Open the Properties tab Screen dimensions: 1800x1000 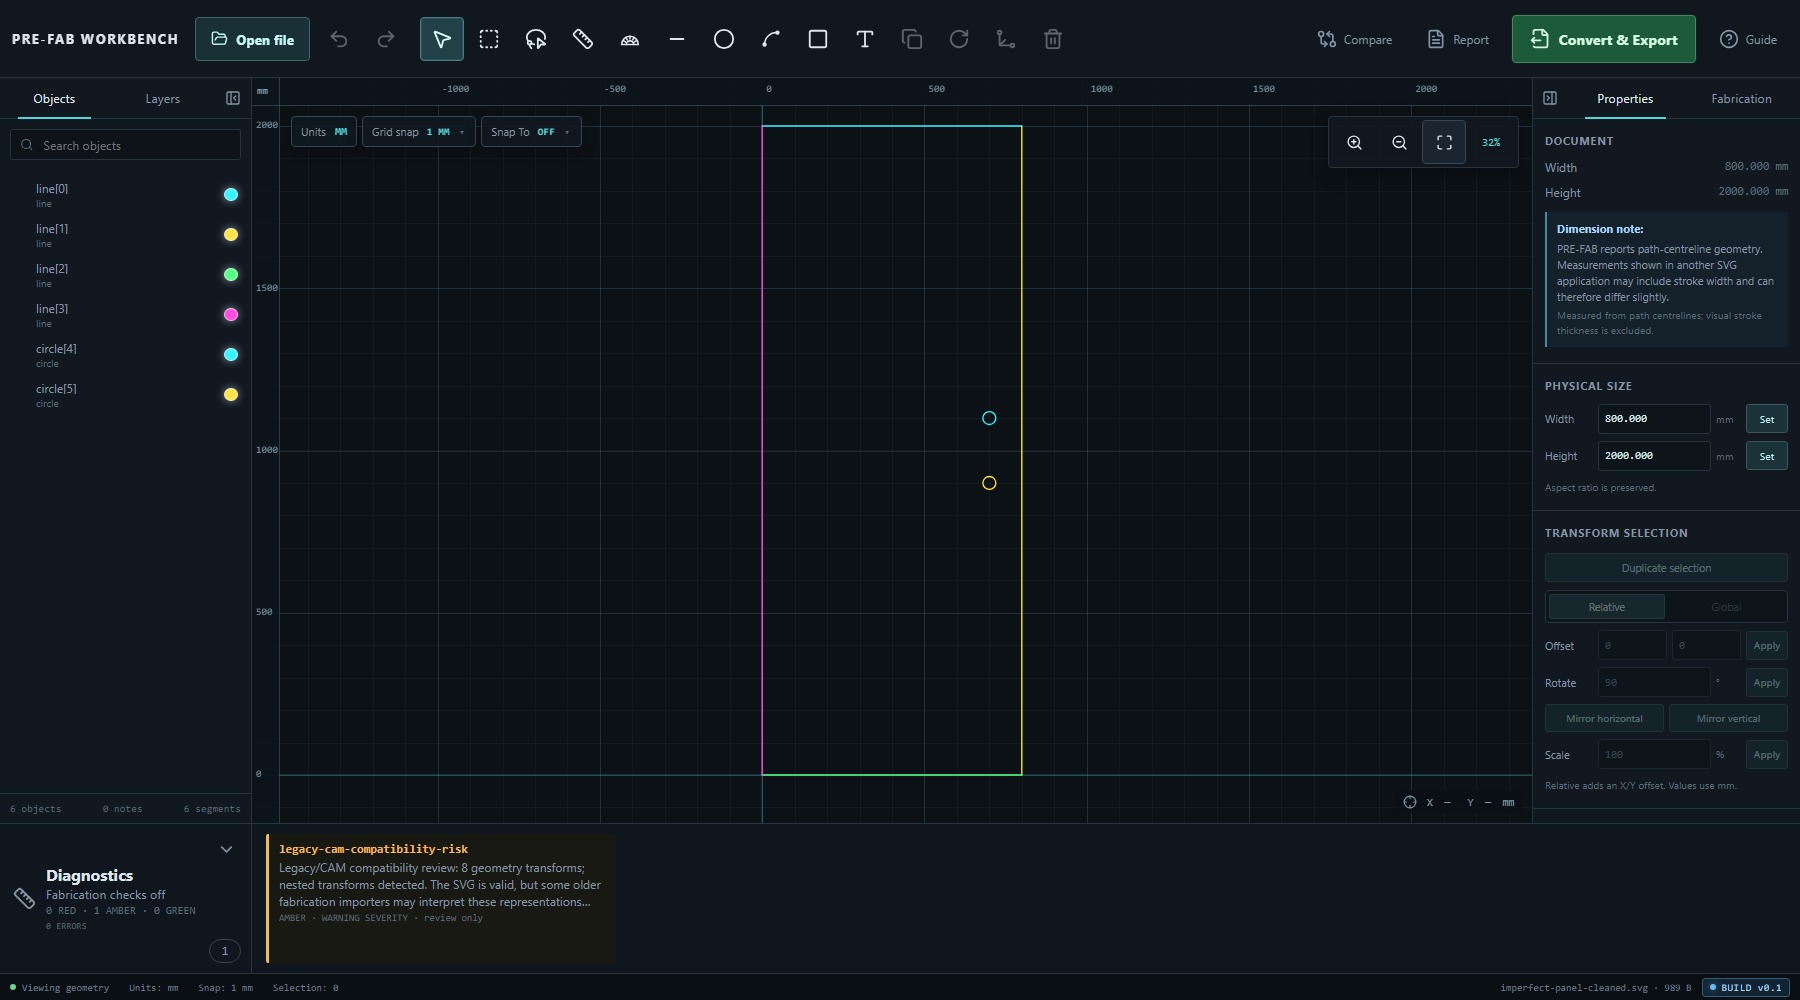[1624, 99]
